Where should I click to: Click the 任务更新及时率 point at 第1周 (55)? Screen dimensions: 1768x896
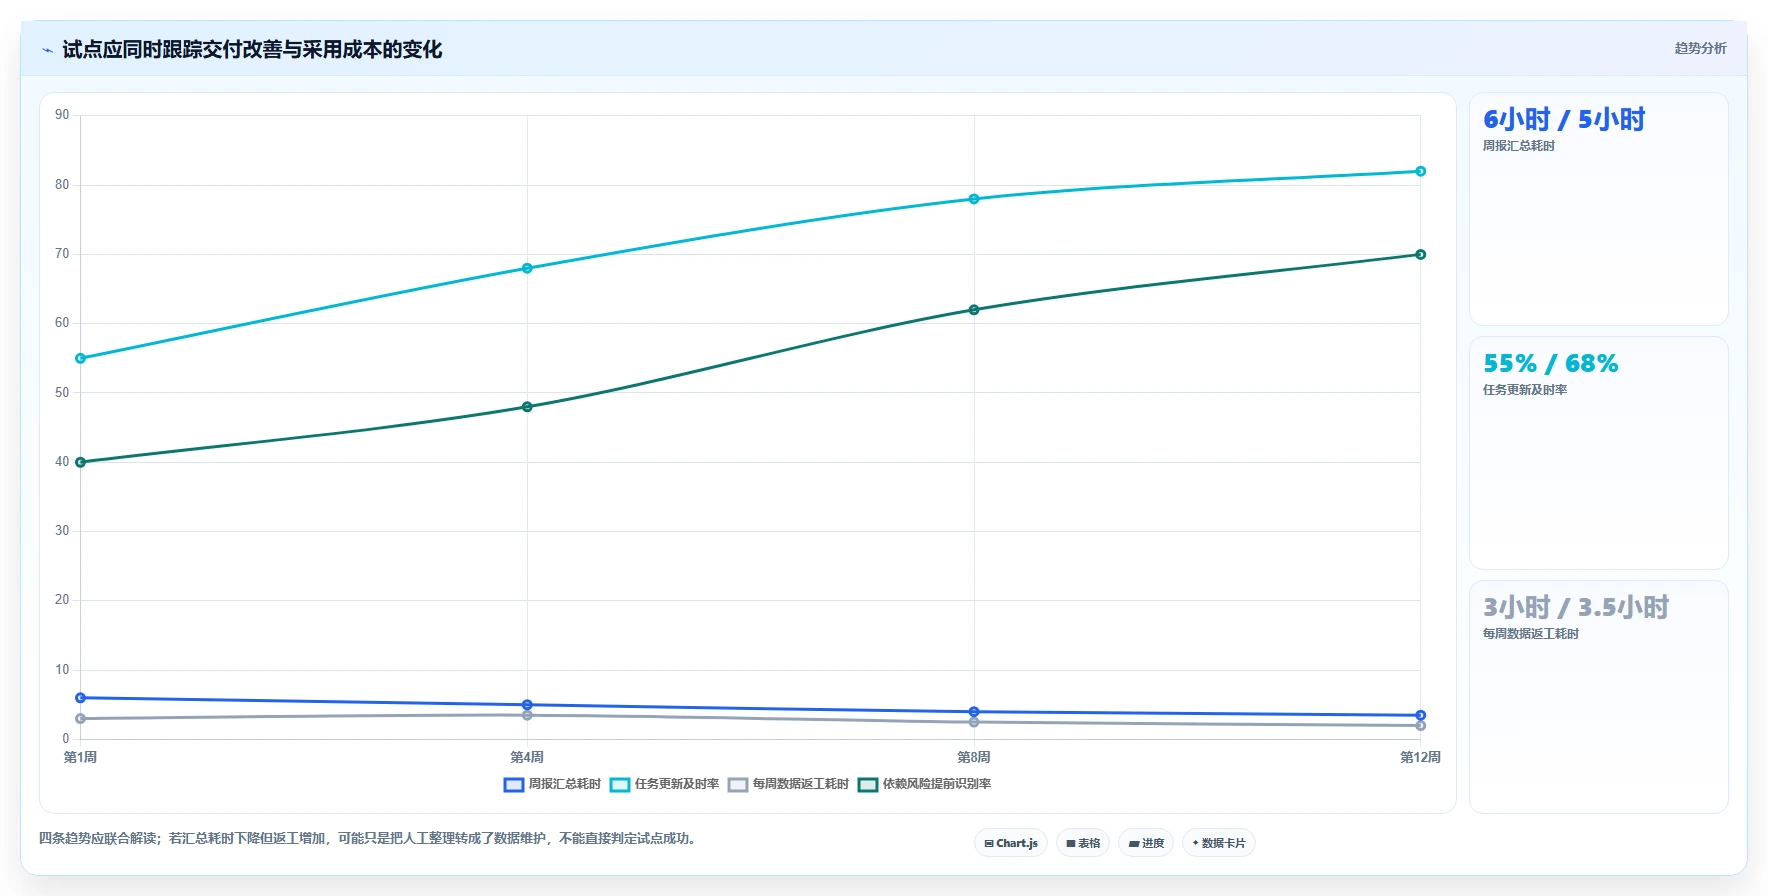coord(81,358)
